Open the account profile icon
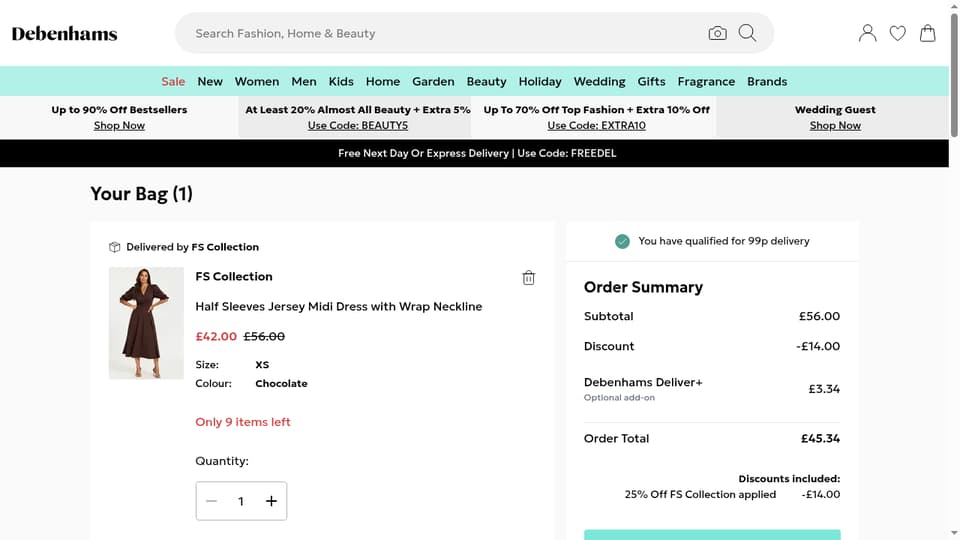This screenshot has height=540, width=960. pyautogui.click(x=868, y=33)
